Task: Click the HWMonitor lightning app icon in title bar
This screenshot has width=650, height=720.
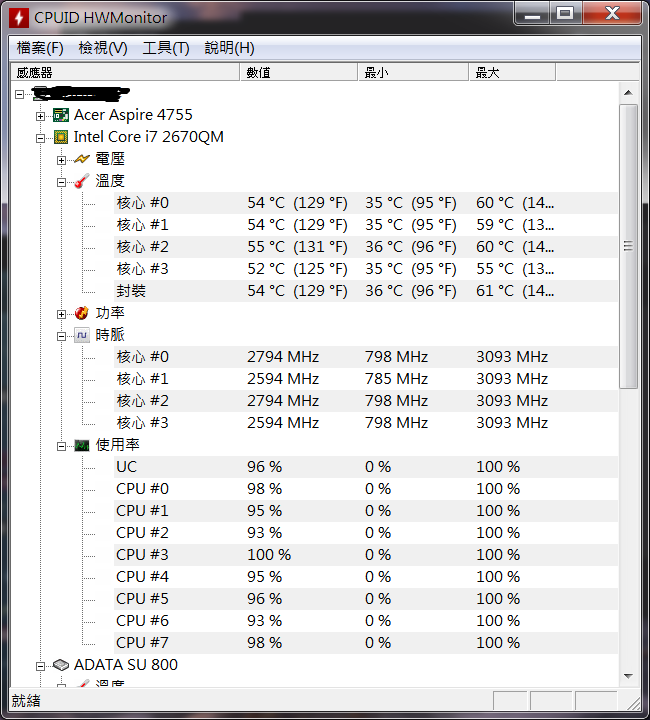Action: pos(19,17)
